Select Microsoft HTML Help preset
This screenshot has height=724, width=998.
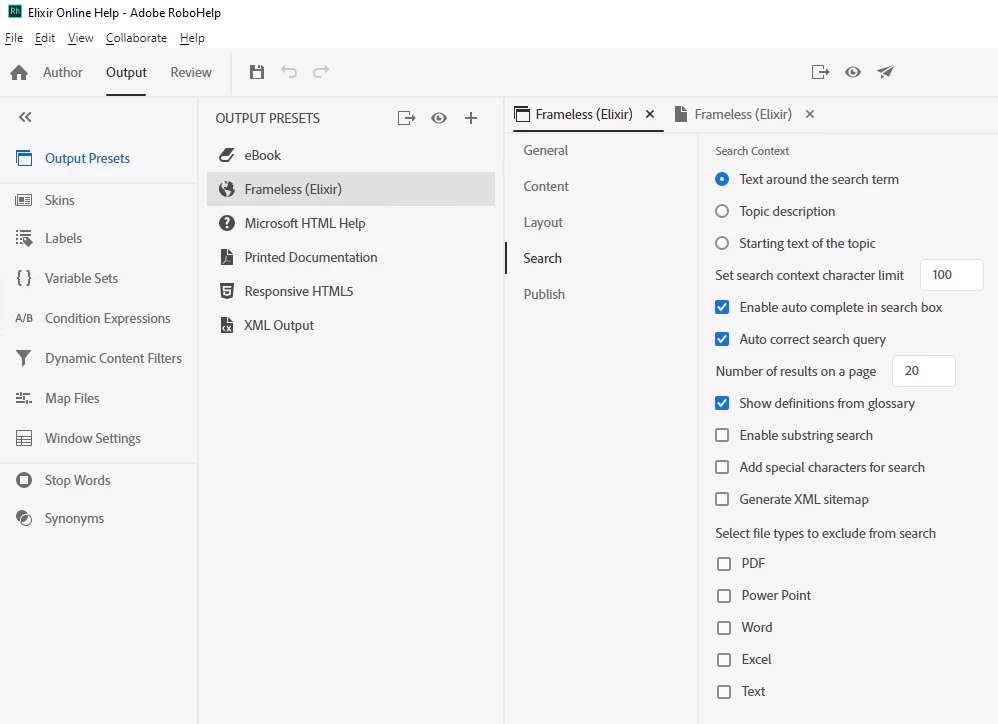[351, 223]
